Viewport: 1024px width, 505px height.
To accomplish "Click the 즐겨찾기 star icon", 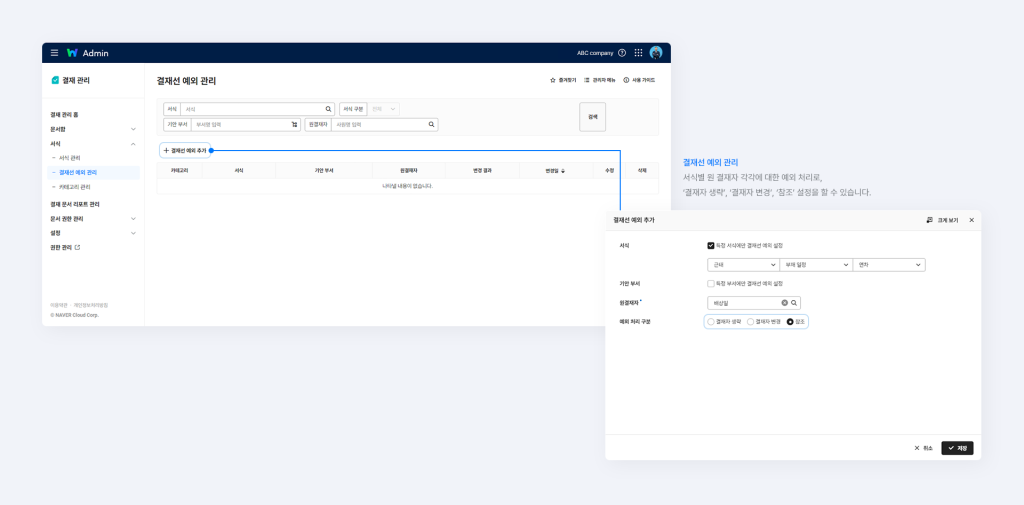I will tap(553, 80).
